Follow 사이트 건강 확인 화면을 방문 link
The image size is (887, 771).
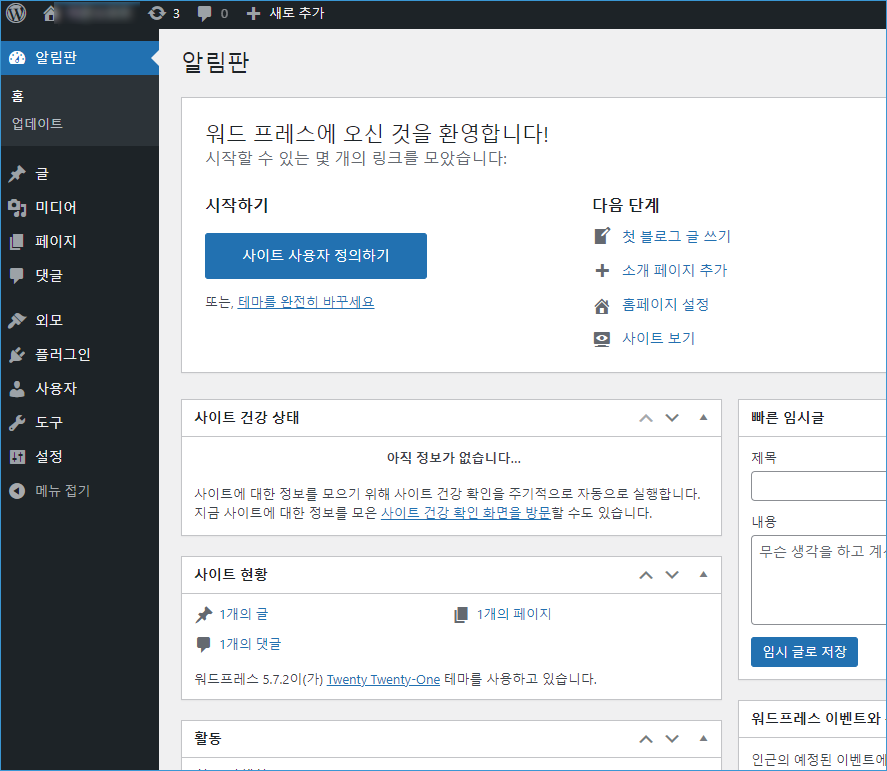click(x=466, y=513)
